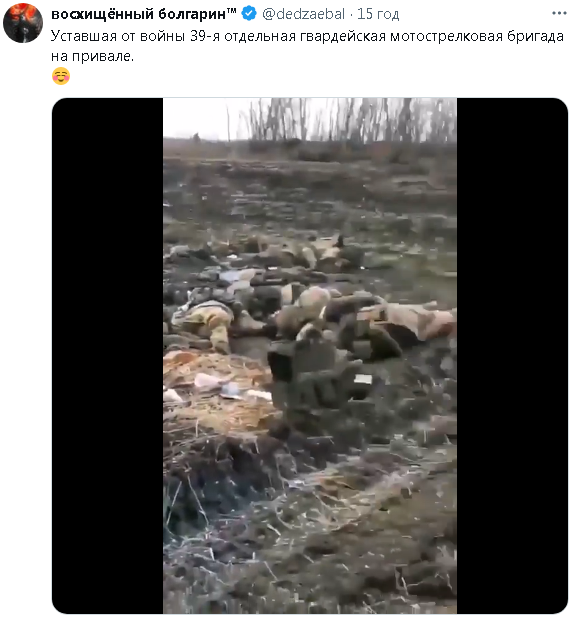
Task: Click the blue verified checkmark badge
Action: coord(249,13)
